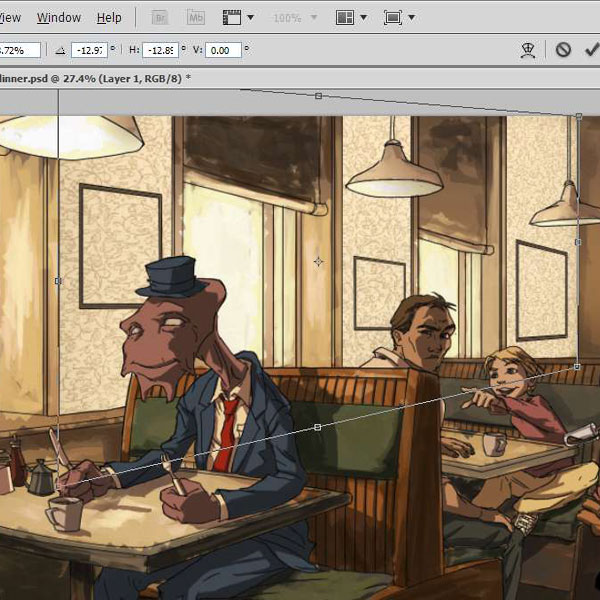Click the top-middle transform handle

pyautogui.click(x=318, y=96)
